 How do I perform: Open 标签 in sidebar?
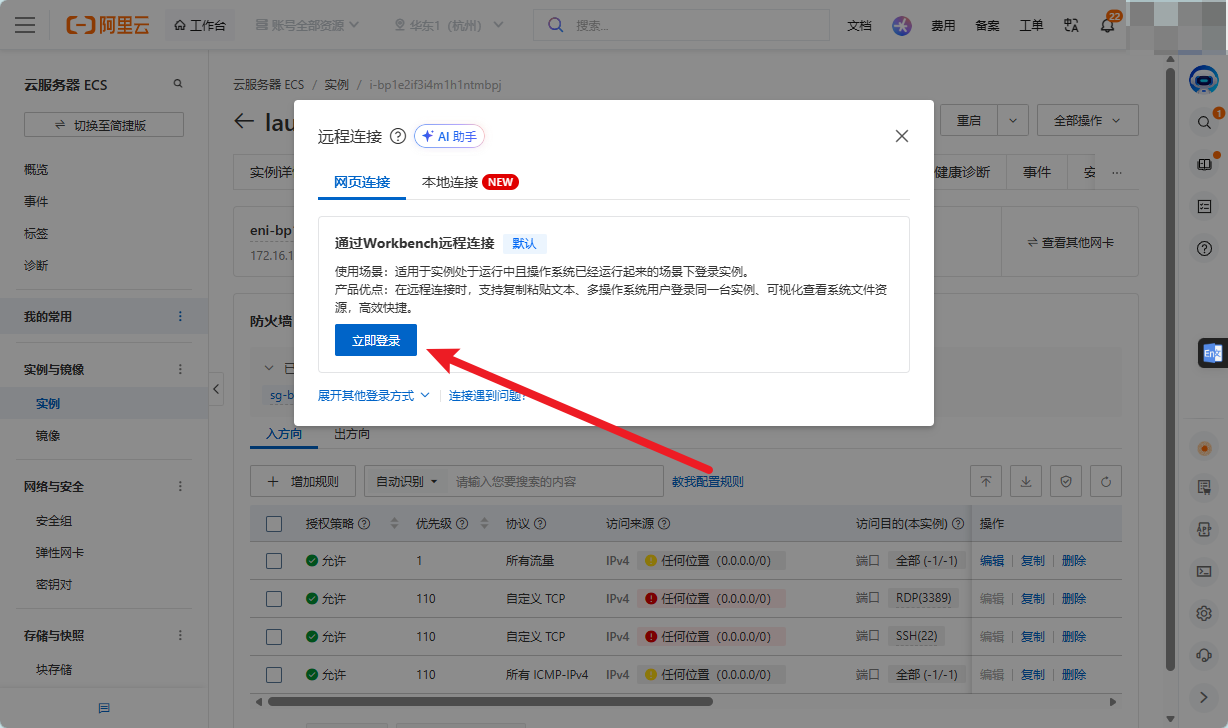[x=36, y=233]
